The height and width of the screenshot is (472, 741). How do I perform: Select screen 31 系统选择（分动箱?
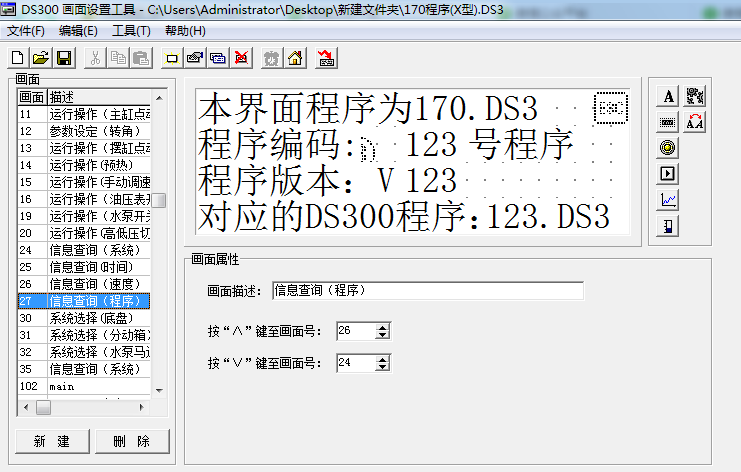(x=84, y=335)
